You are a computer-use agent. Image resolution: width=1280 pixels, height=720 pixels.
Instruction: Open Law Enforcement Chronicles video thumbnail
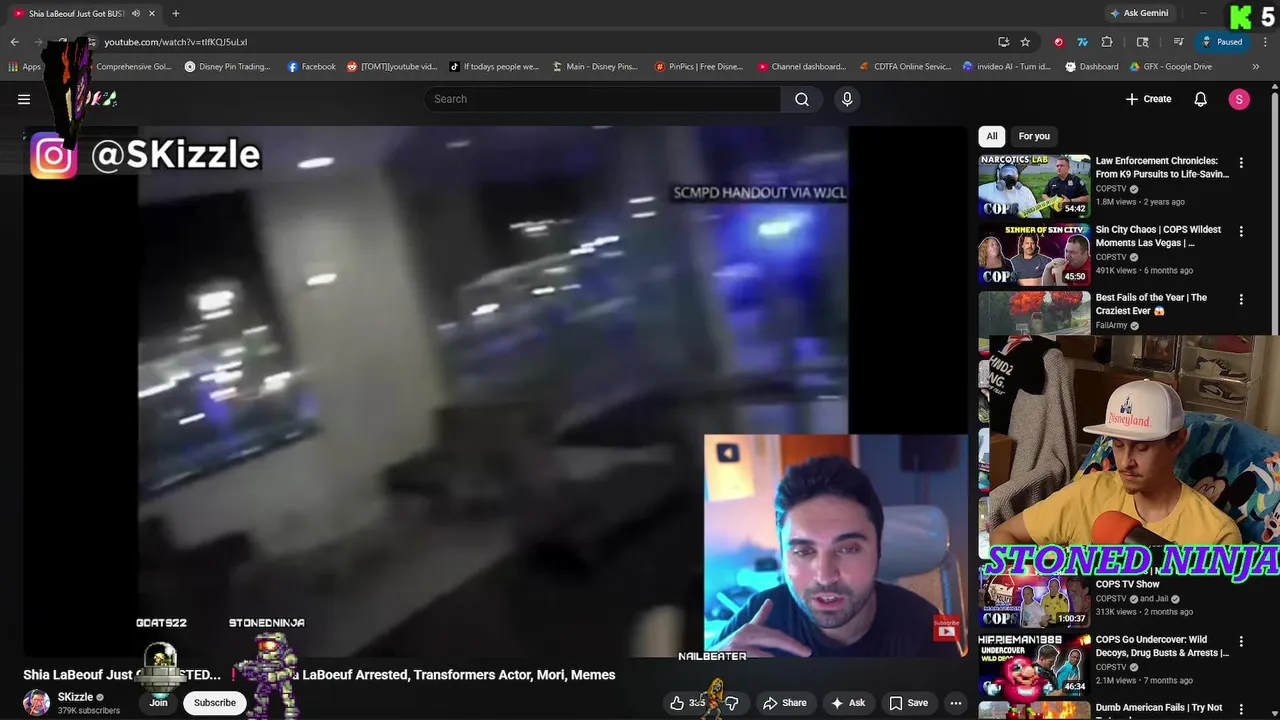click(1034, 186)
